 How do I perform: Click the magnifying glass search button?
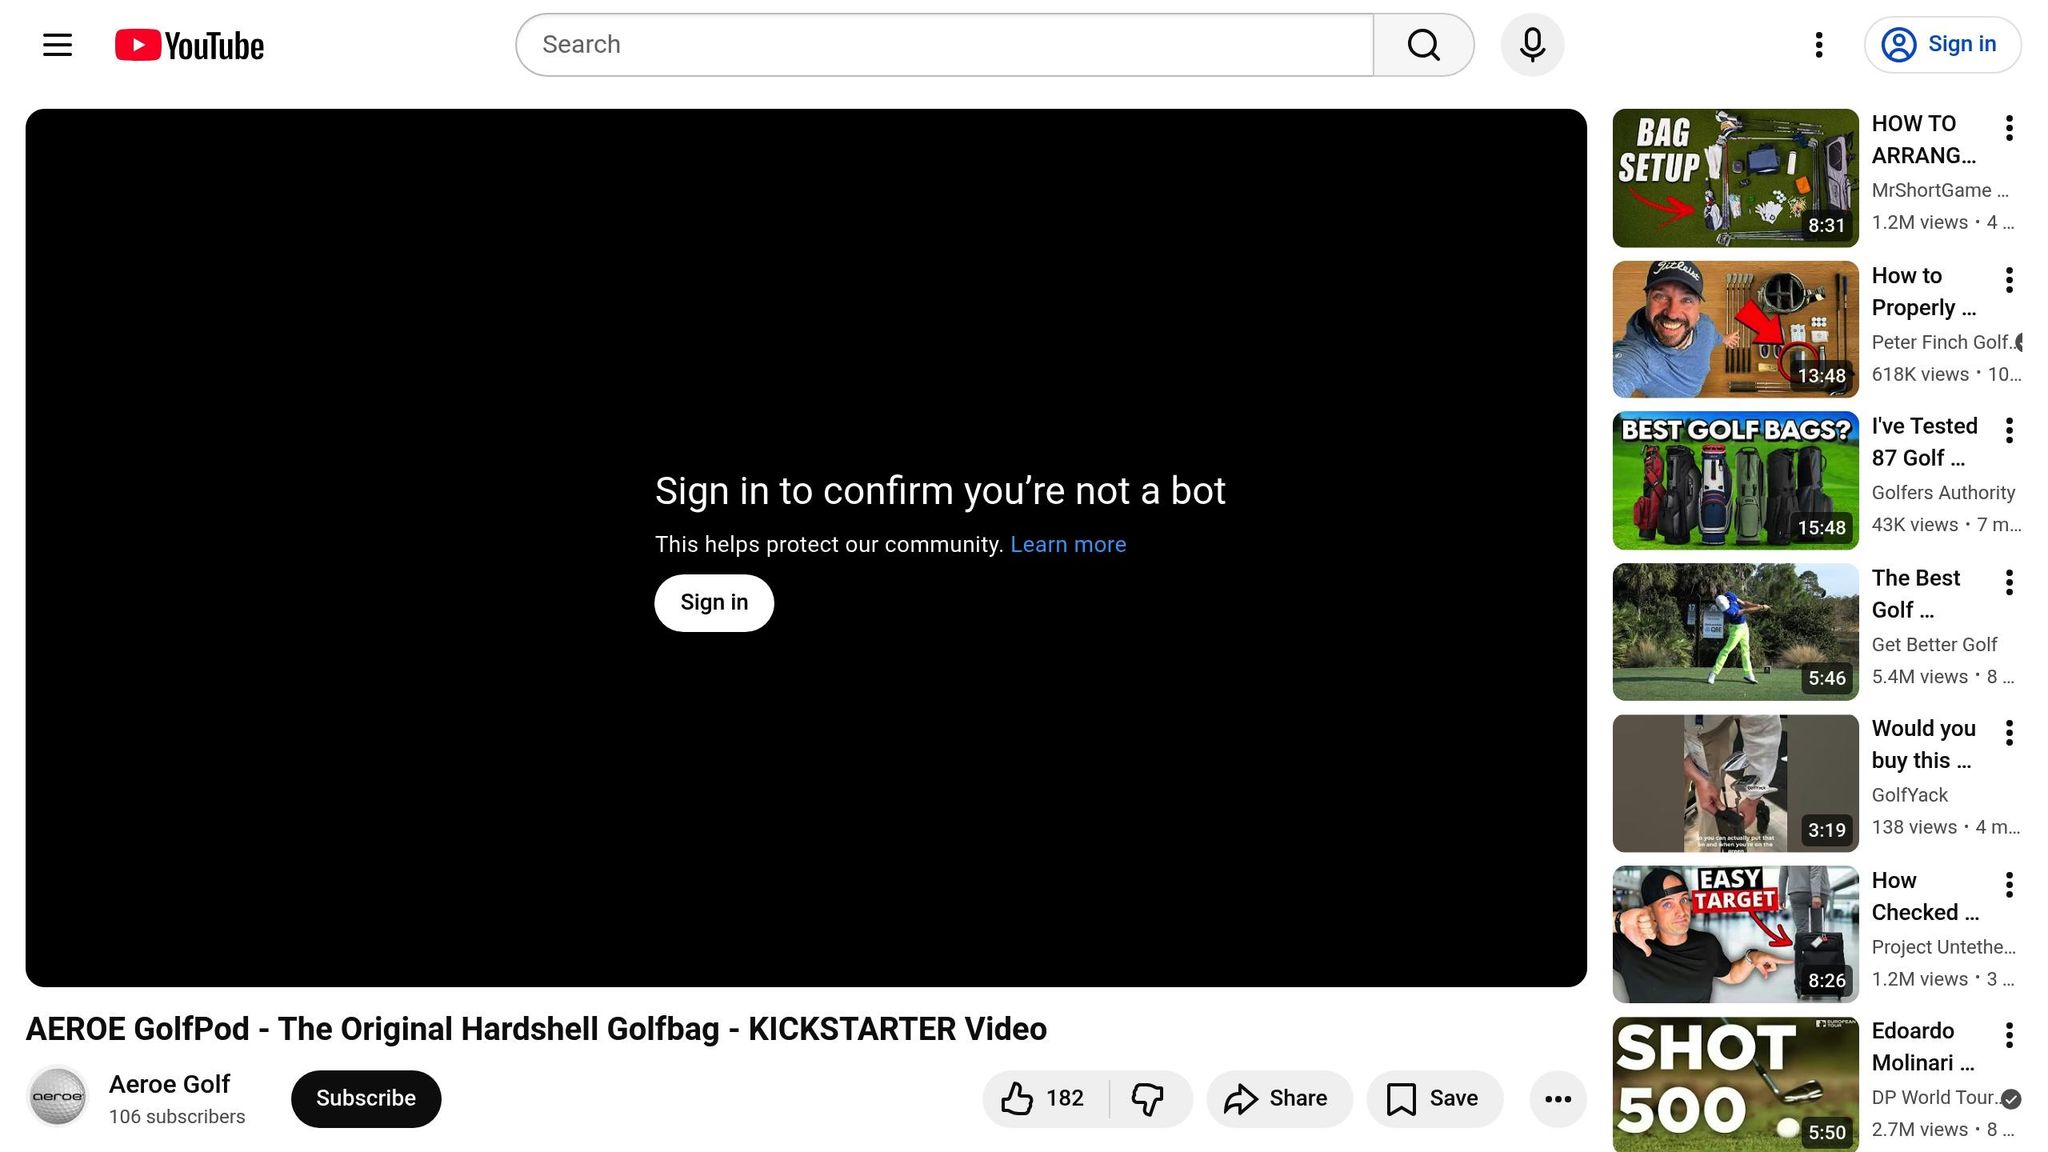click(x=1423, y=45)
